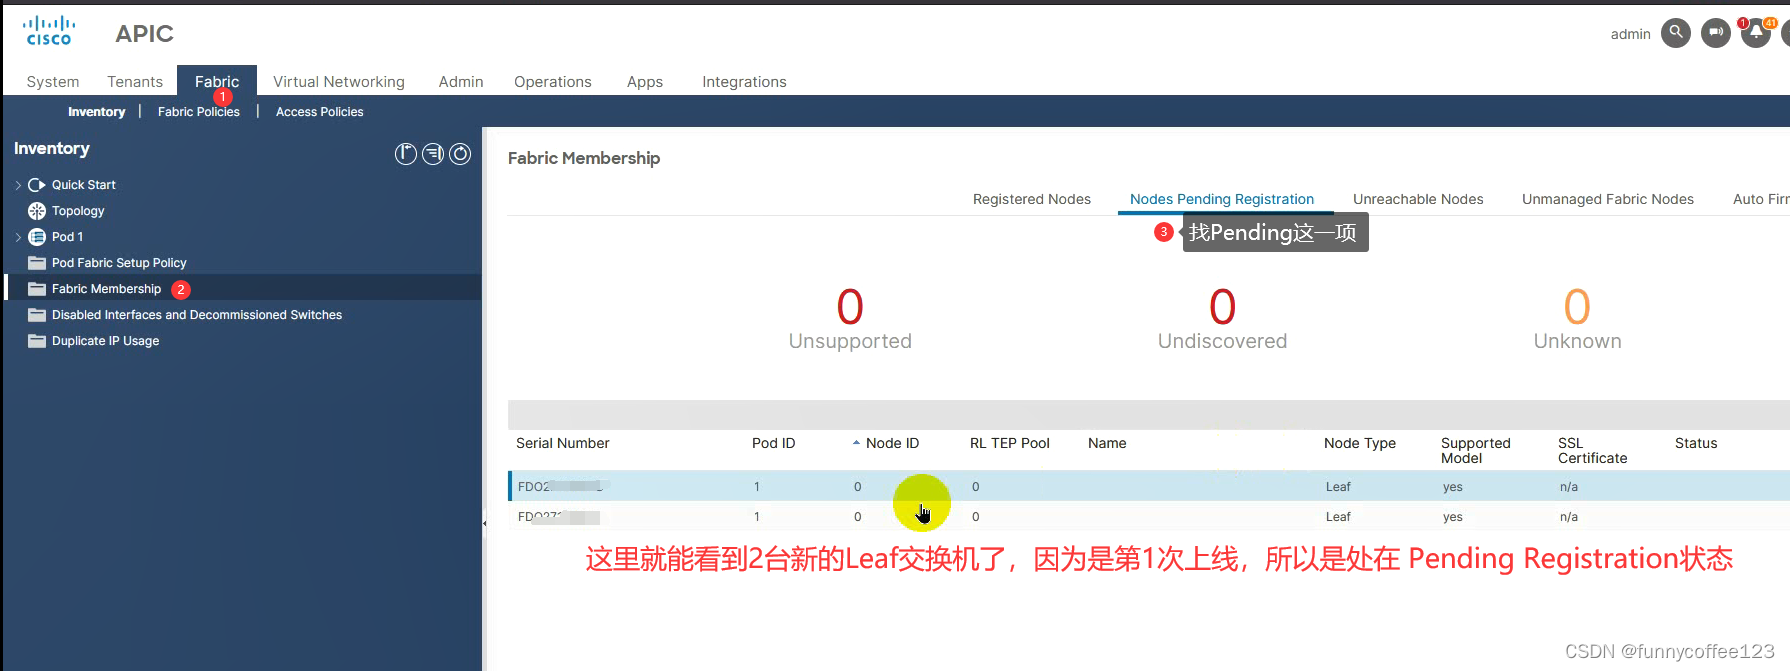Click the RL TEP Pool column header
Viewport: 1790px width, 671px height.
tap(1010, 443)
